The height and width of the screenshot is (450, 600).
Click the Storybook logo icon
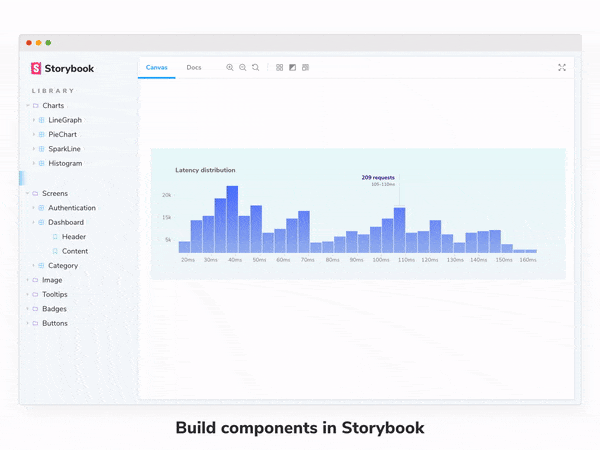coord(36,68)
